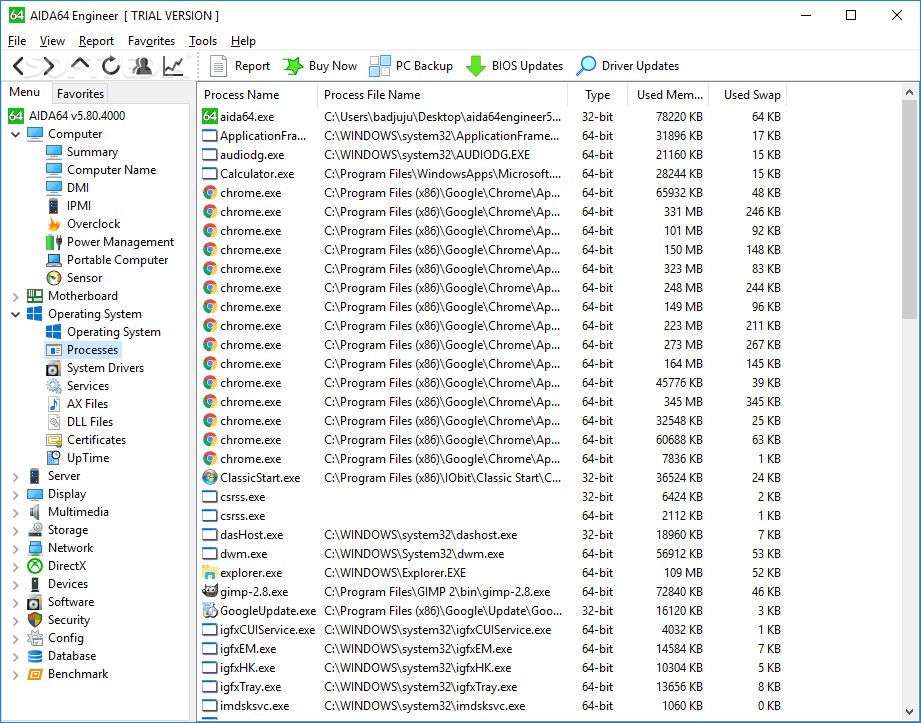Select the gimp-2.8.exe process row
This screenshot has height=723, width=921.
click(492, 592)
